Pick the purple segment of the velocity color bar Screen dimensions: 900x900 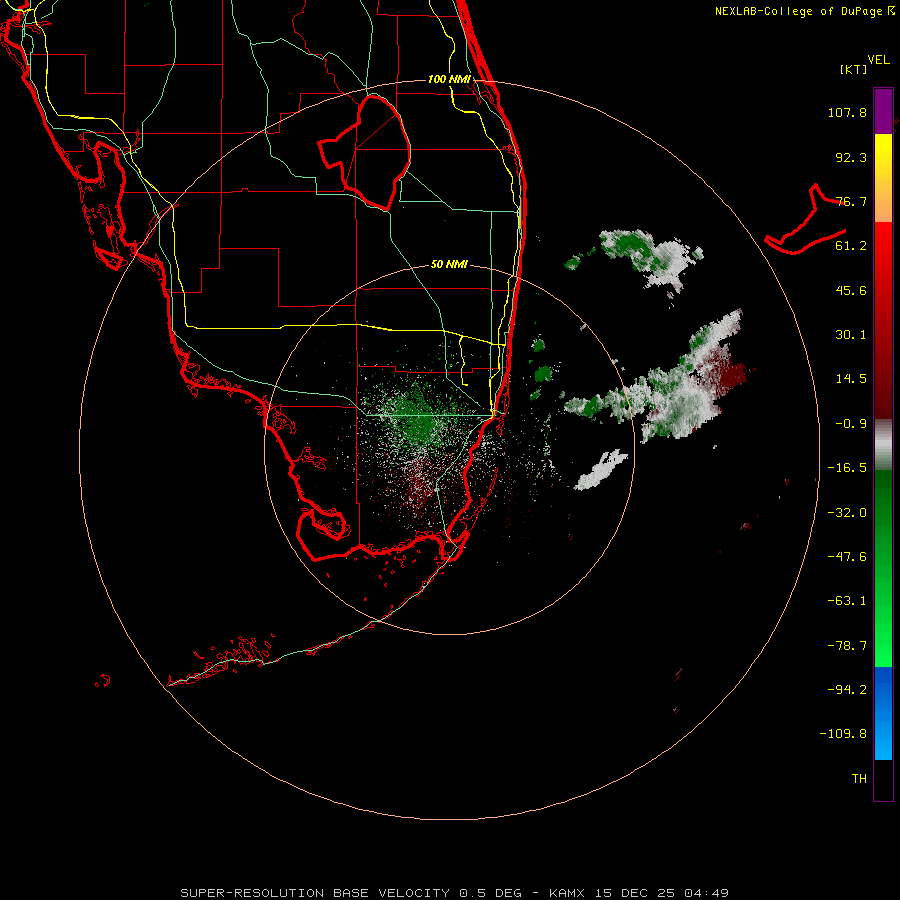pyautogui.click(x=883, y=111)
